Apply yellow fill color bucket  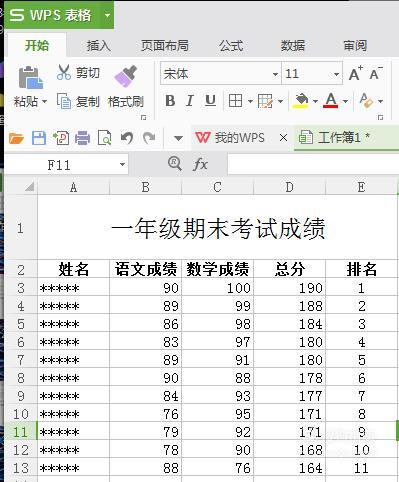click(301, 101)
